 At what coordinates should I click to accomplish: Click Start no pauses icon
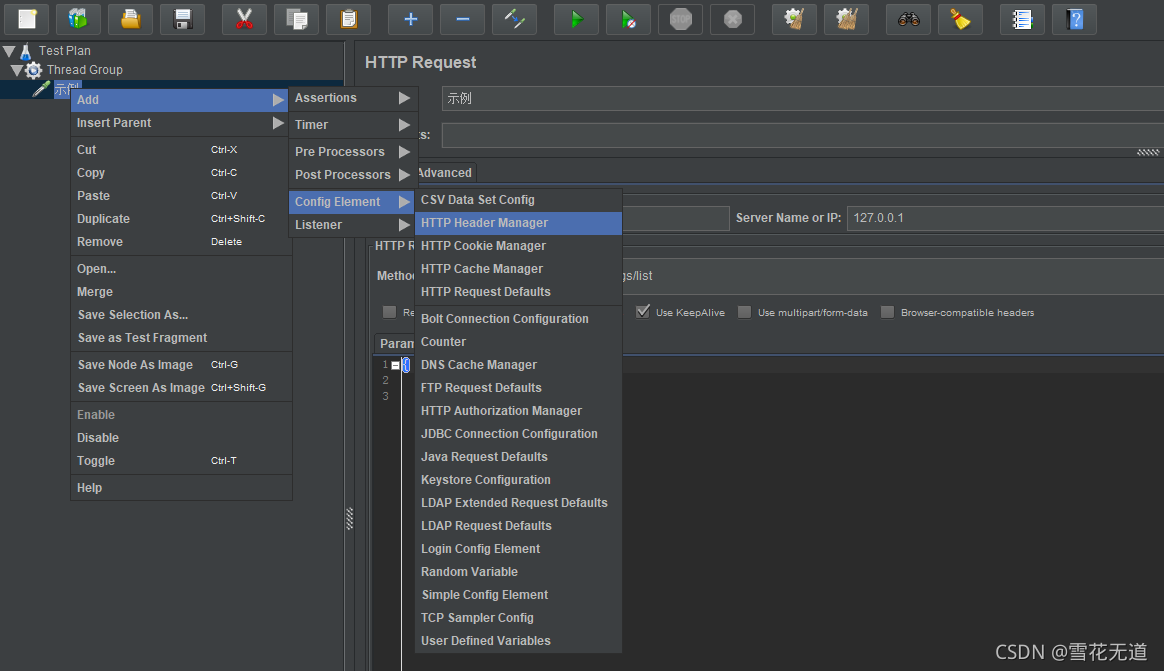(628, 19)
